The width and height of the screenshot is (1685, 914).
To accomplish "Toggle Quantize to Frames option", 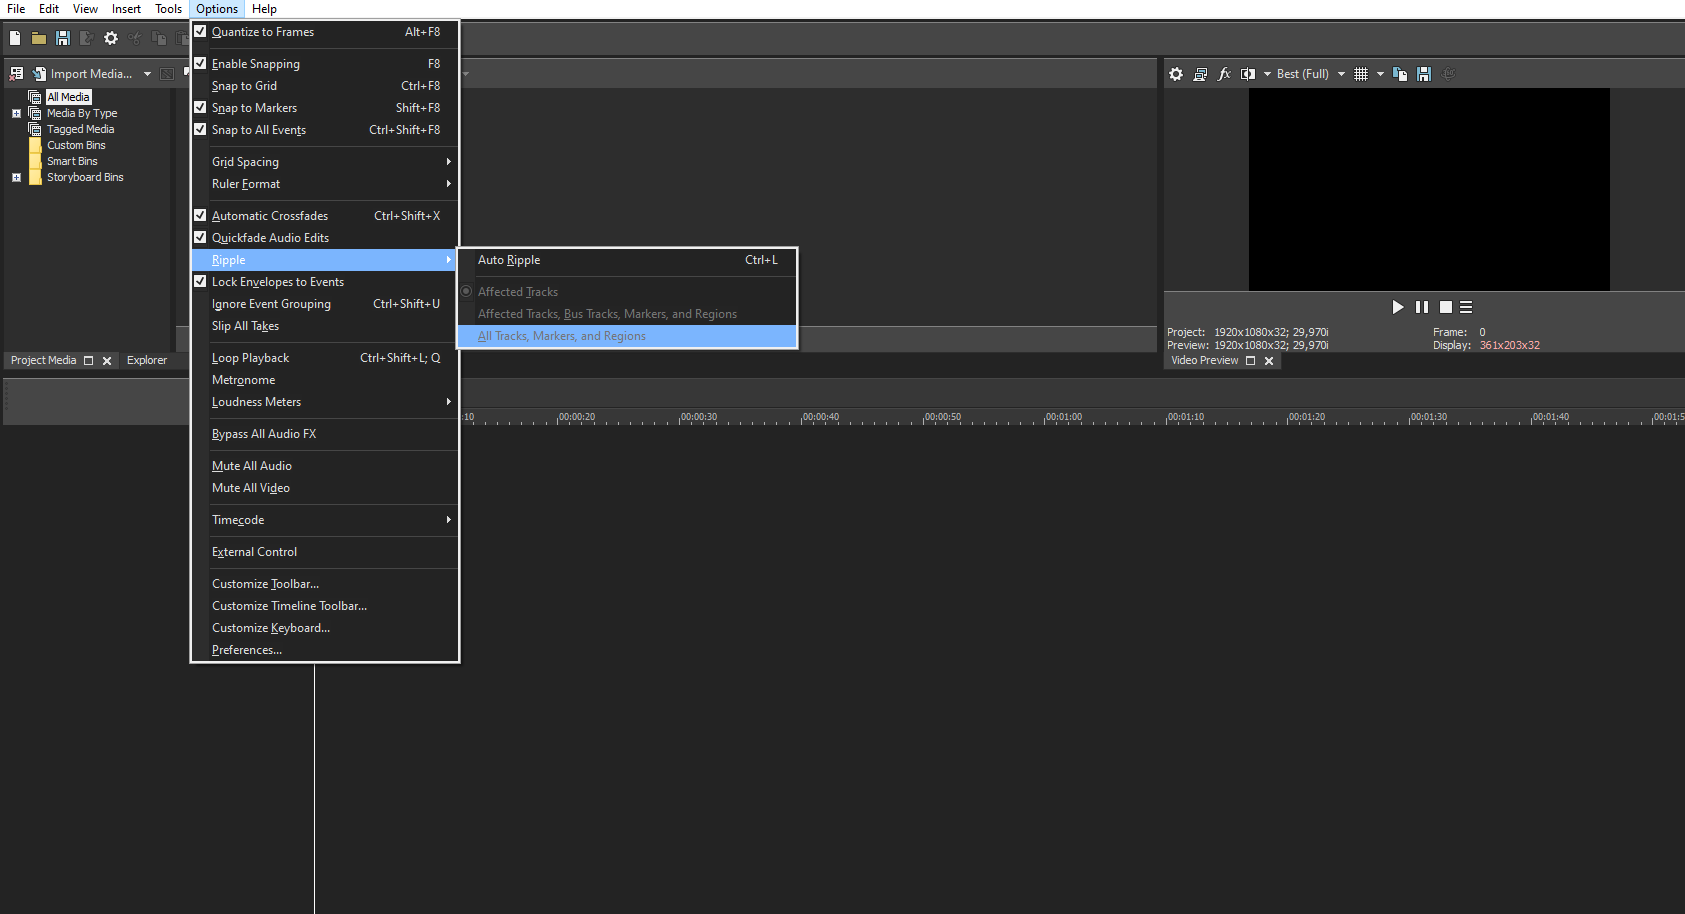I will (x=325, y=32).
